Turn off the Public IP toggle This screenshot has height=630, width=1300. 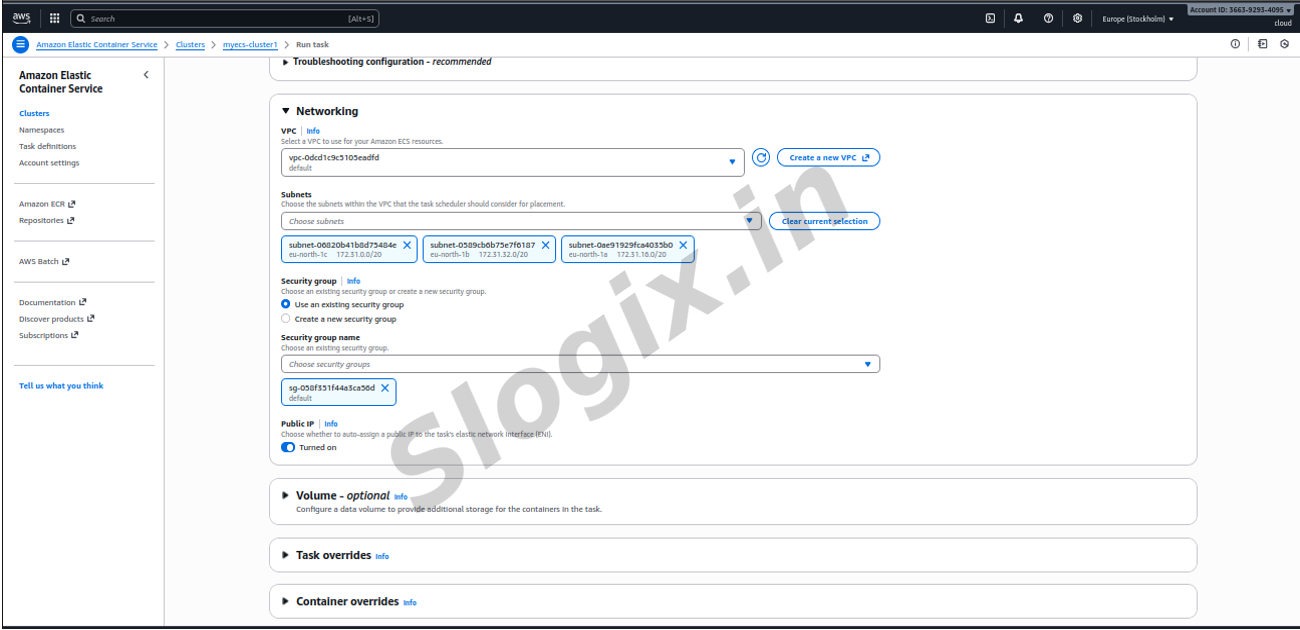click(288, 448)
